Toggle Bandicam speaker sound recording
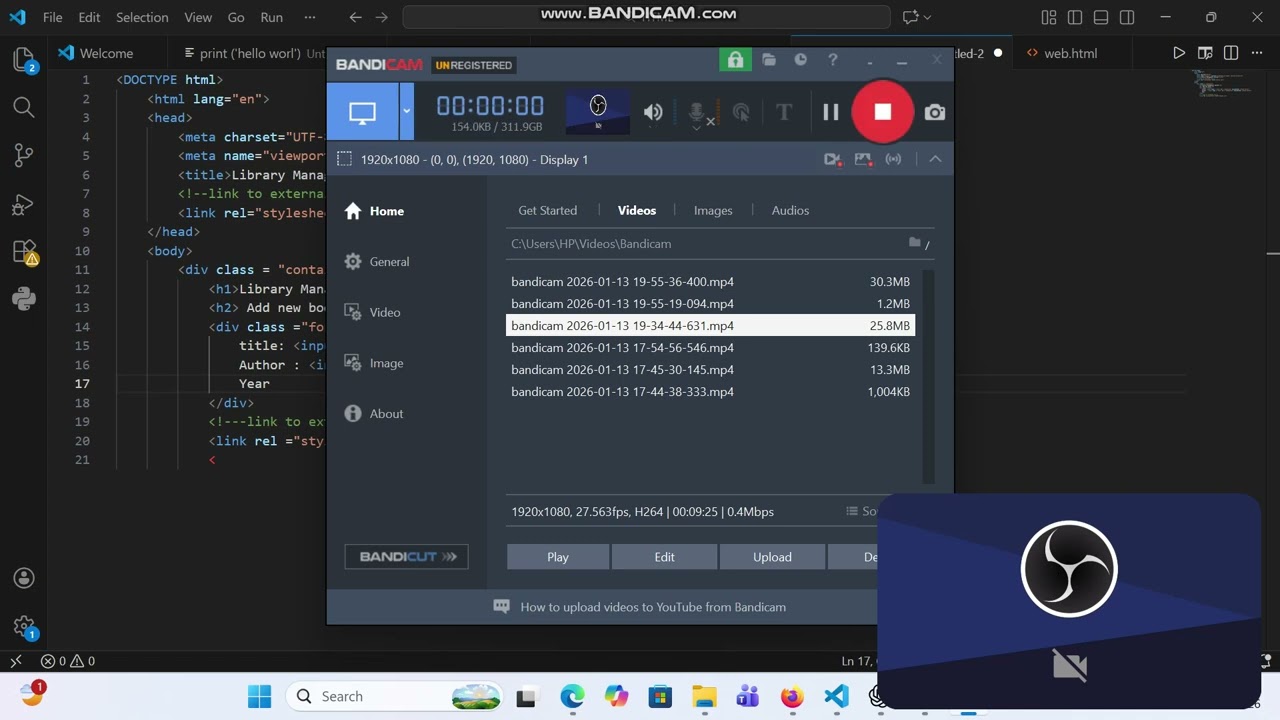Image resolution: width=1280 pixels, height=720 pixels. point(653,112)
